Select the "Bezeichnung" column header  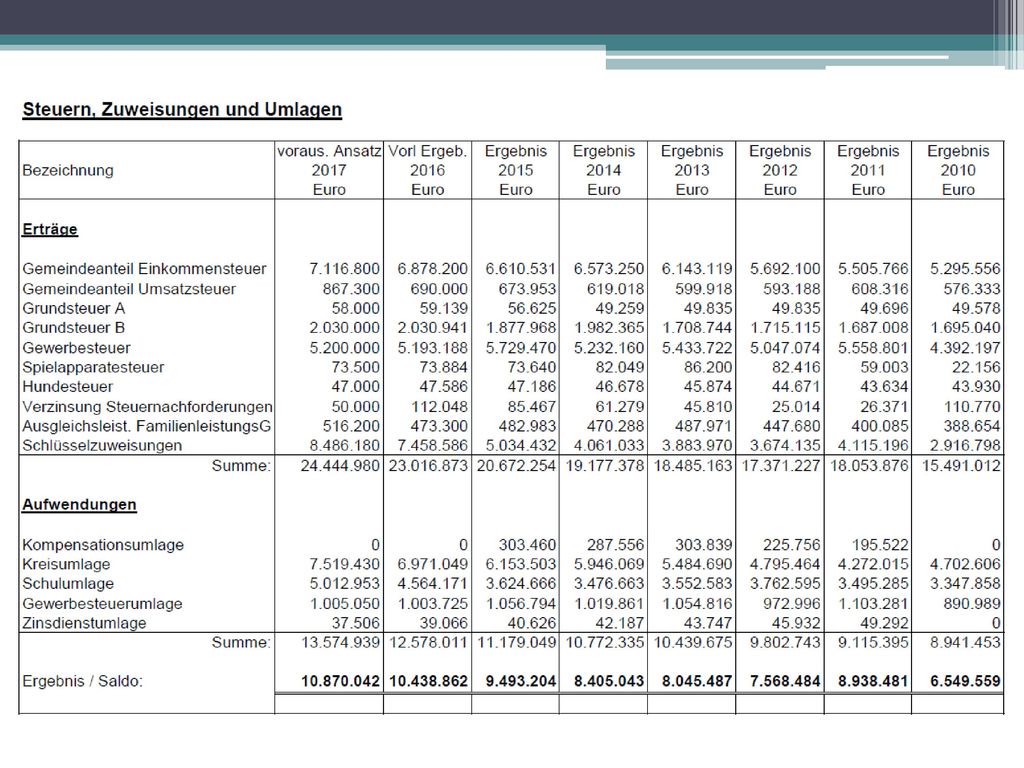[68, 170]
